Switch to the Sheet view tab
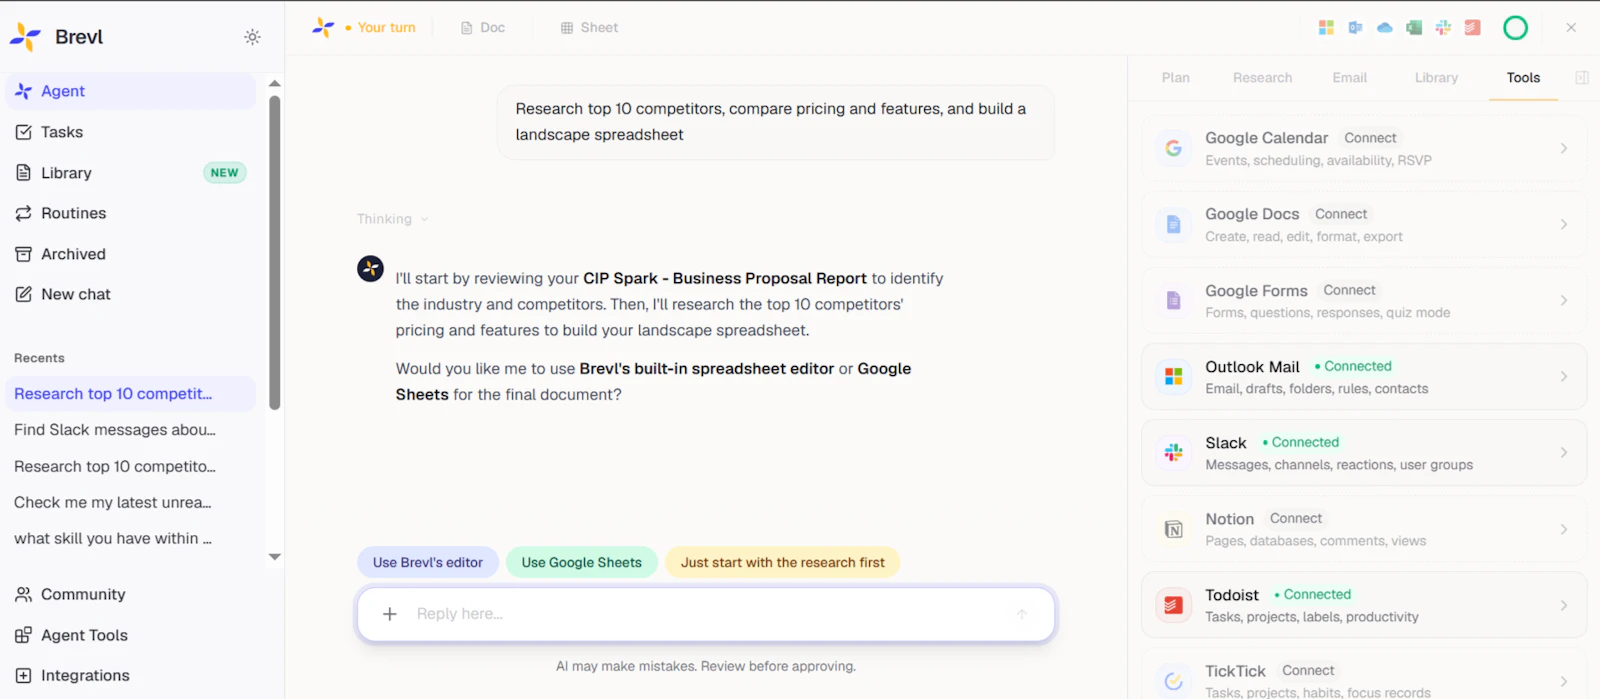This screenshot has height=699, width=1600. tap(589, 28)
